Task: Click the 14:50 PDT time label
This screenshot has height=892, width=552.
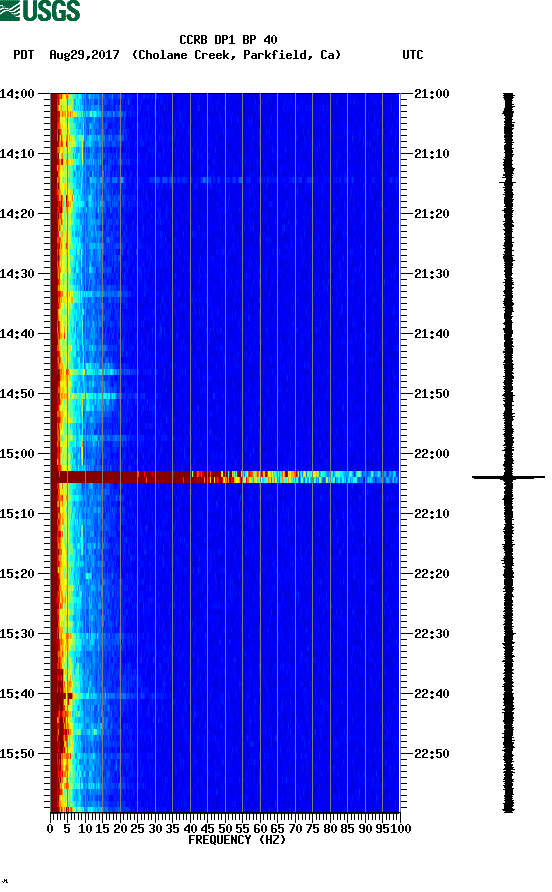Action: [x=17, y=394]
